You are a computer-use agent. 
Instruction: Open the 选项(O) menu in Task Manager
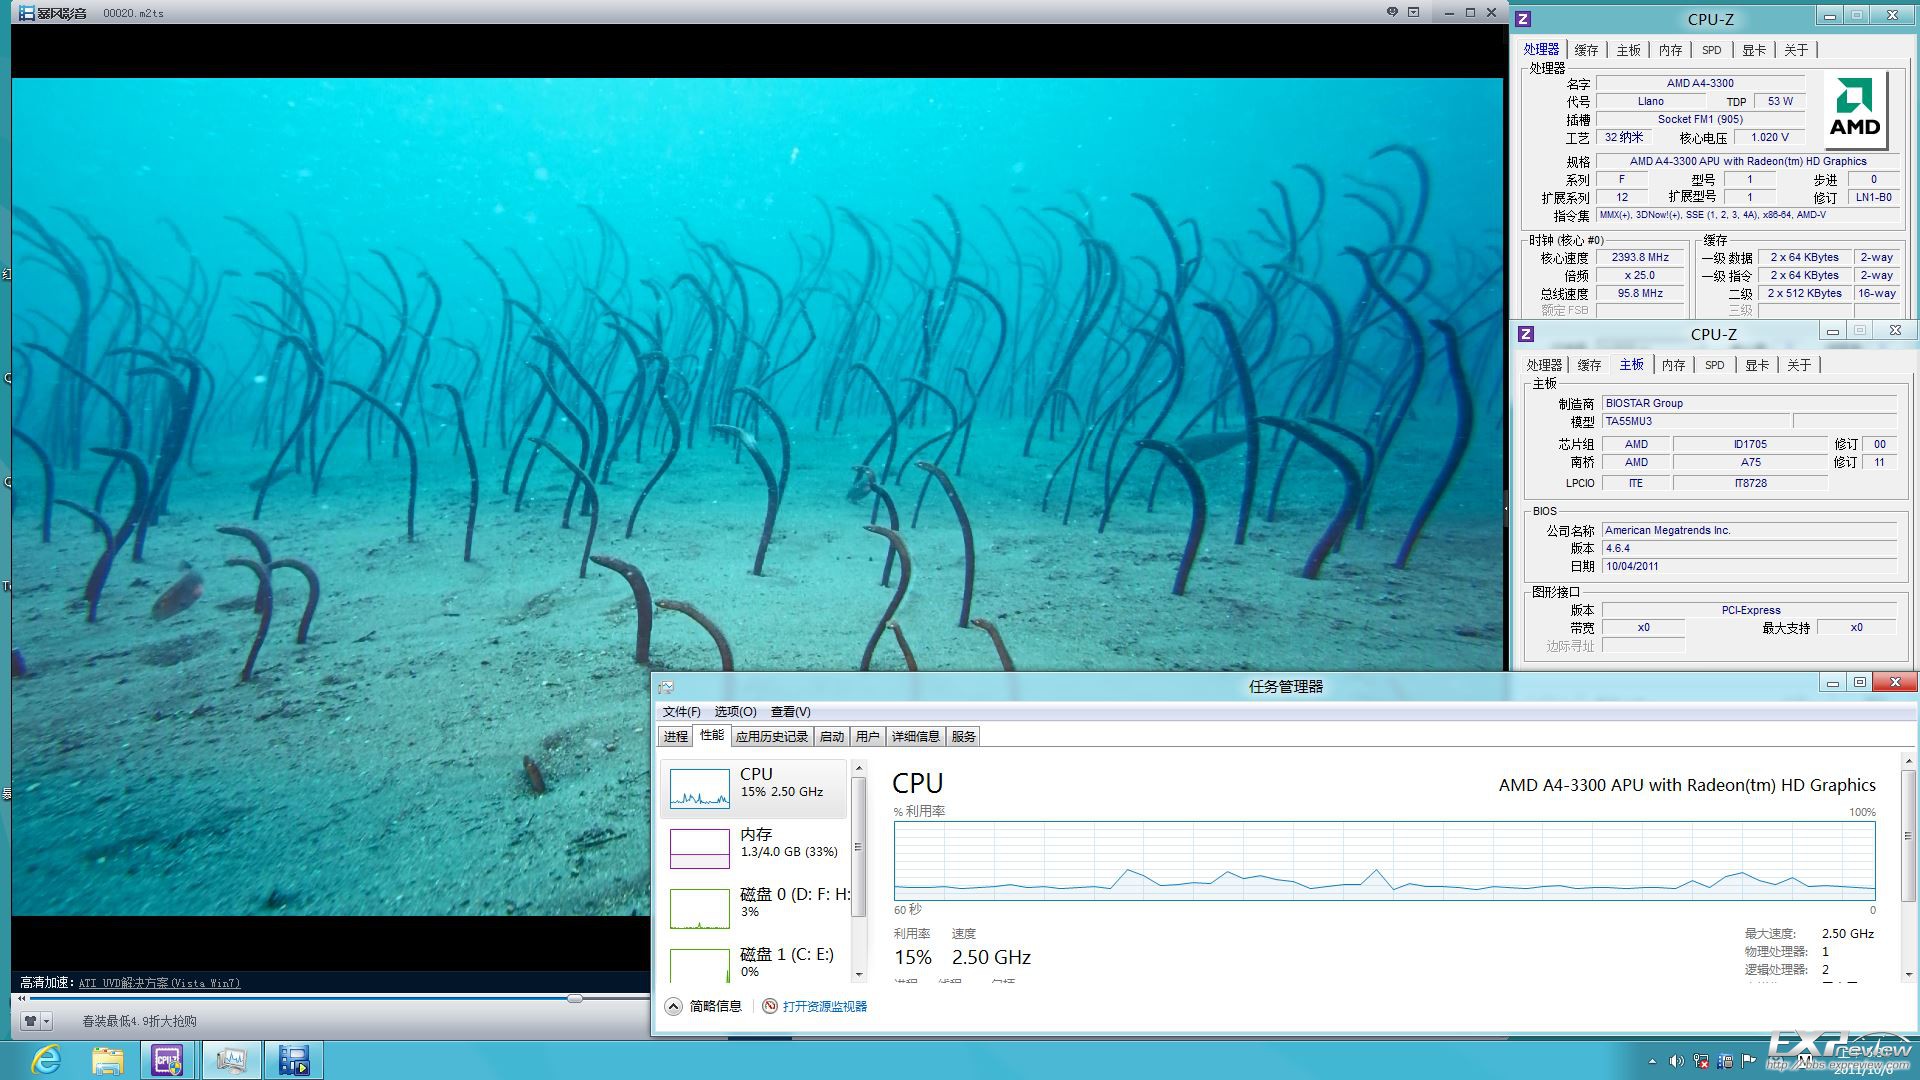click(x=735, y=712)
